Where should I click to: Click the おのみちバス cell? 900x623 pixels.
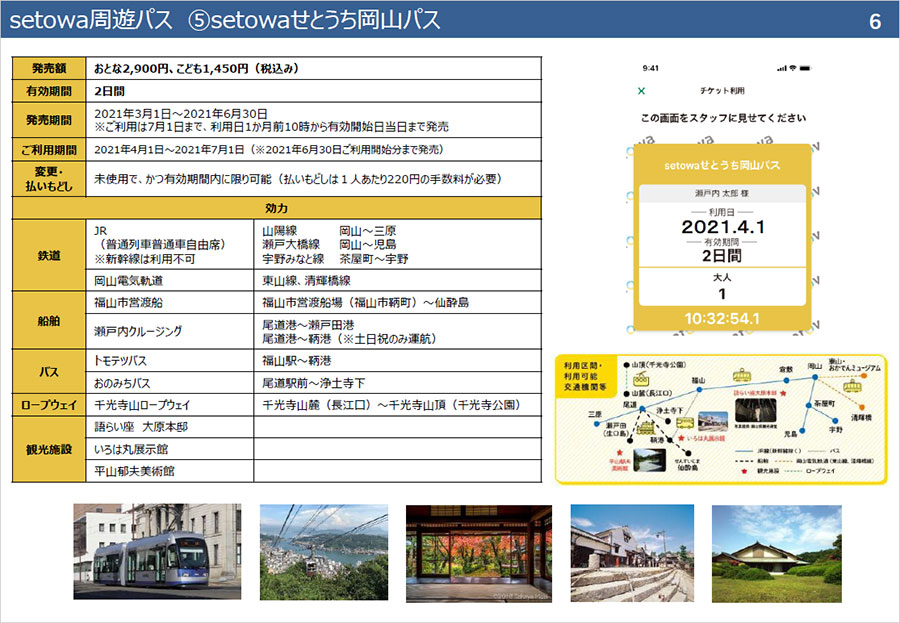tap(169, 382)
